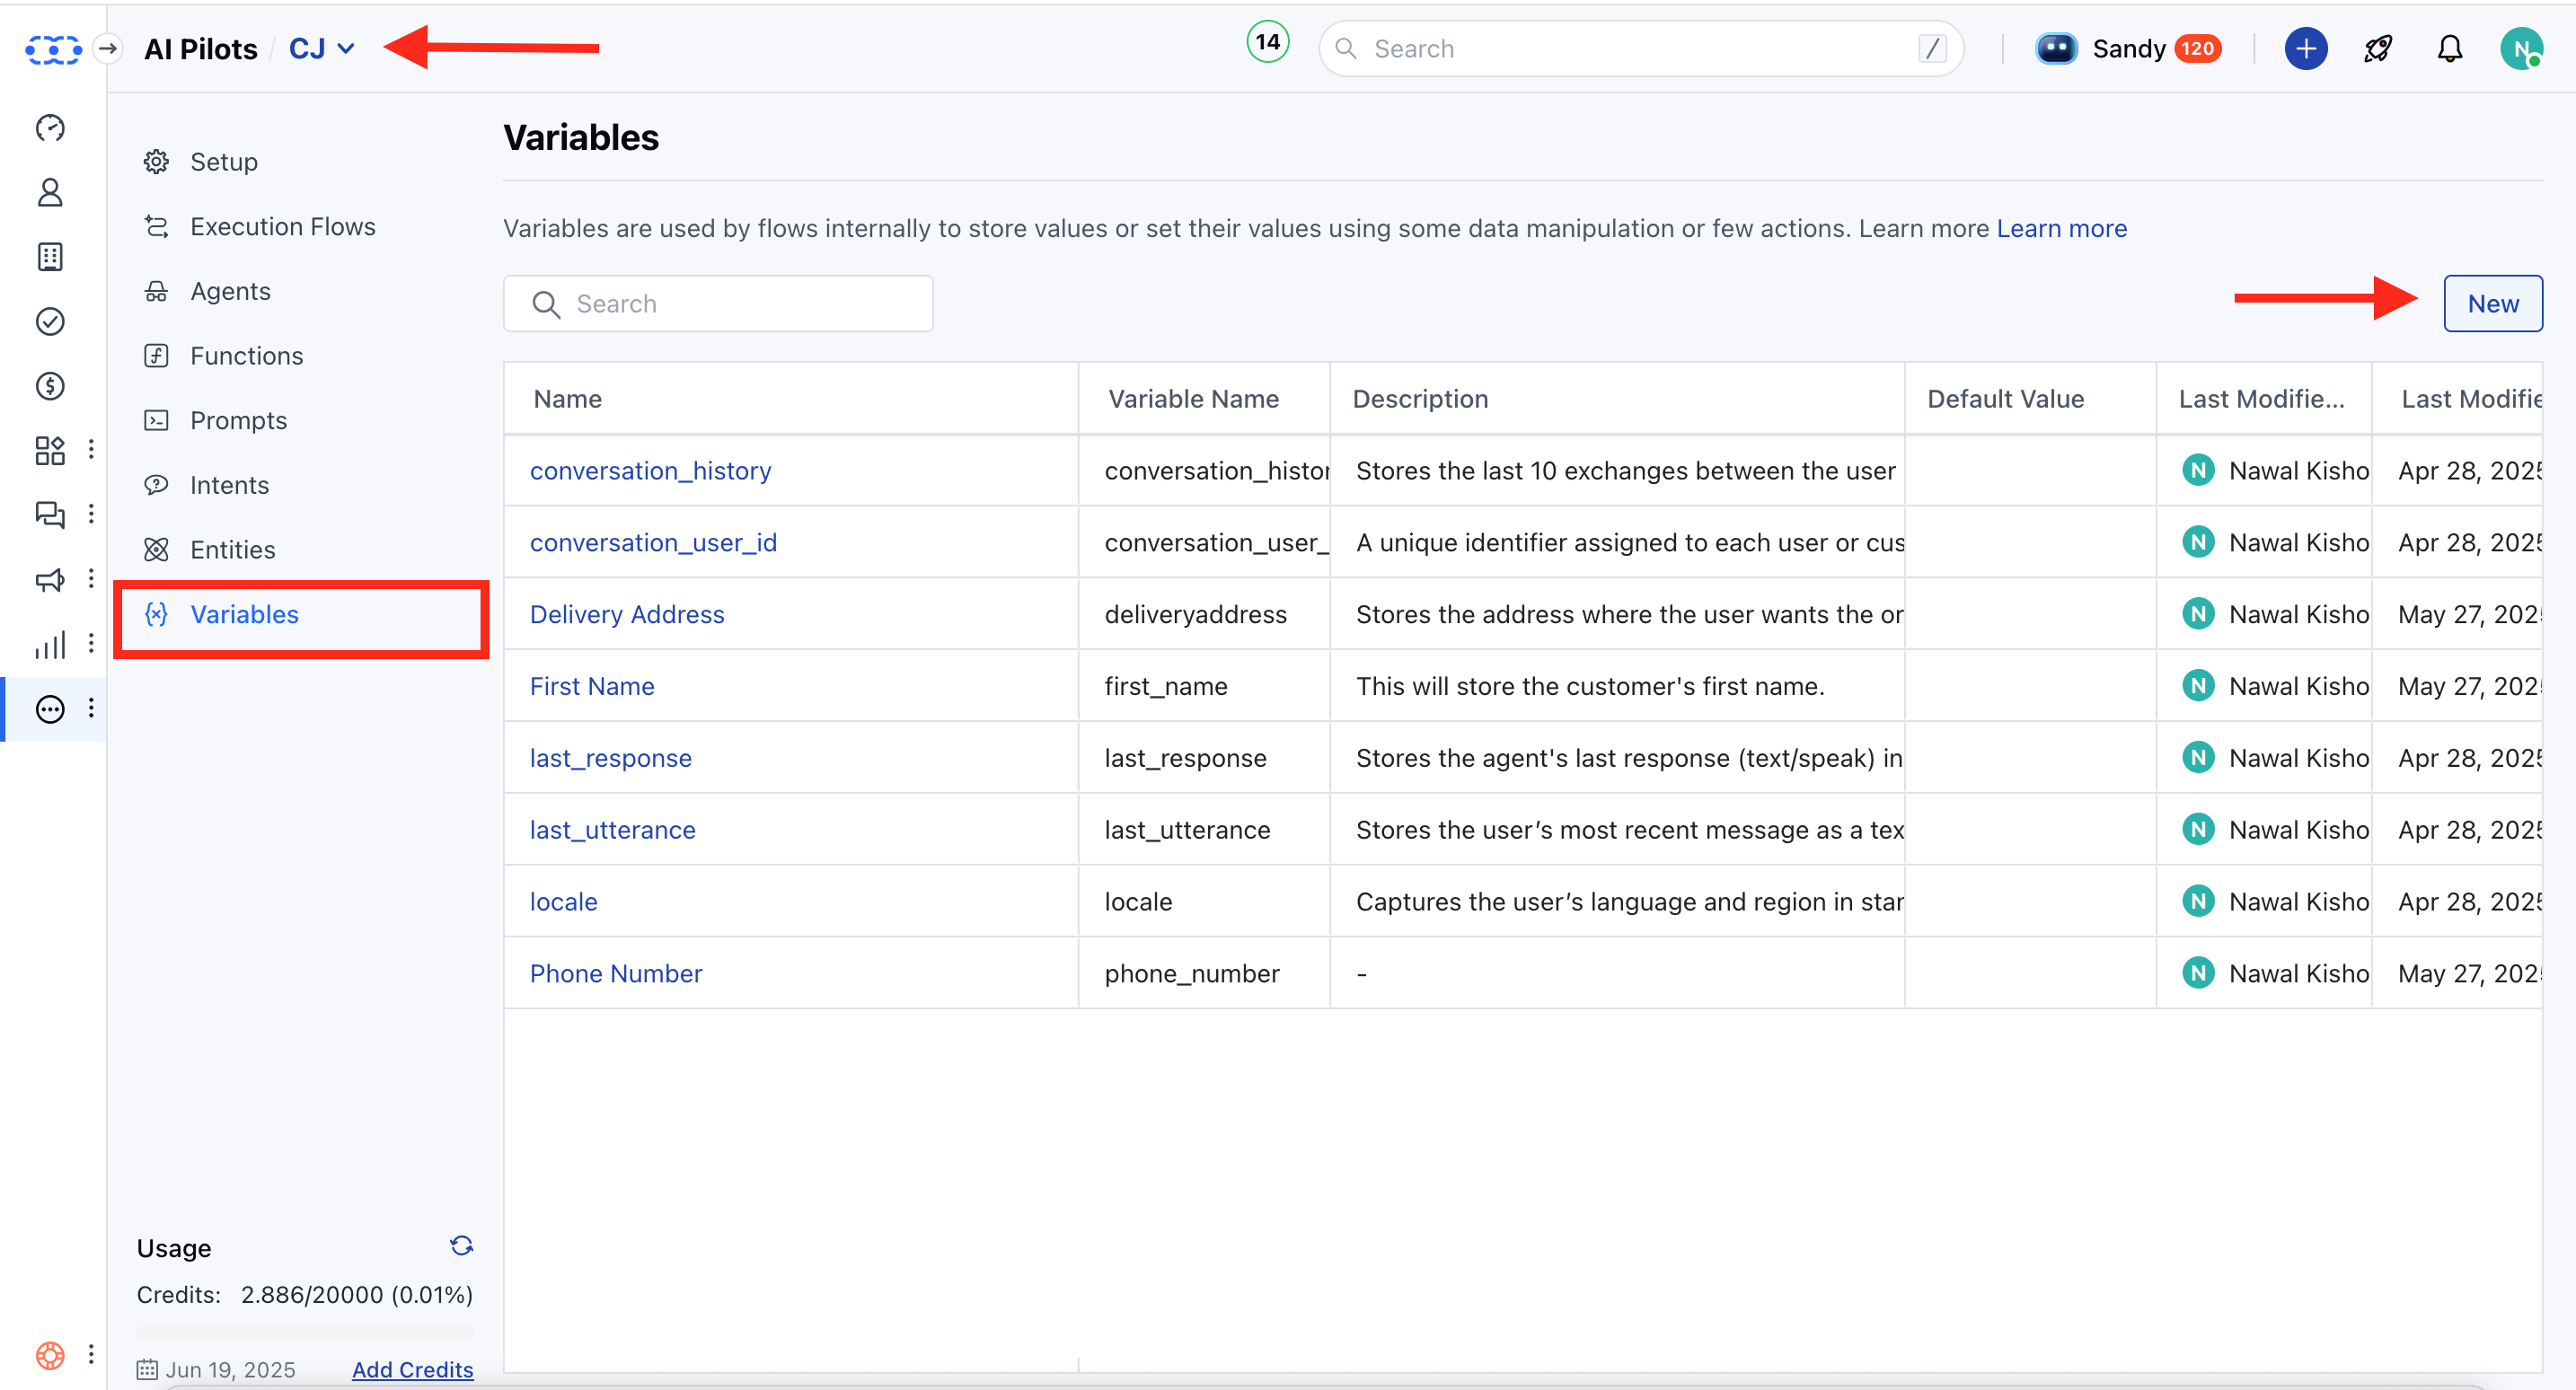Click the Default Value column header

2005,399
